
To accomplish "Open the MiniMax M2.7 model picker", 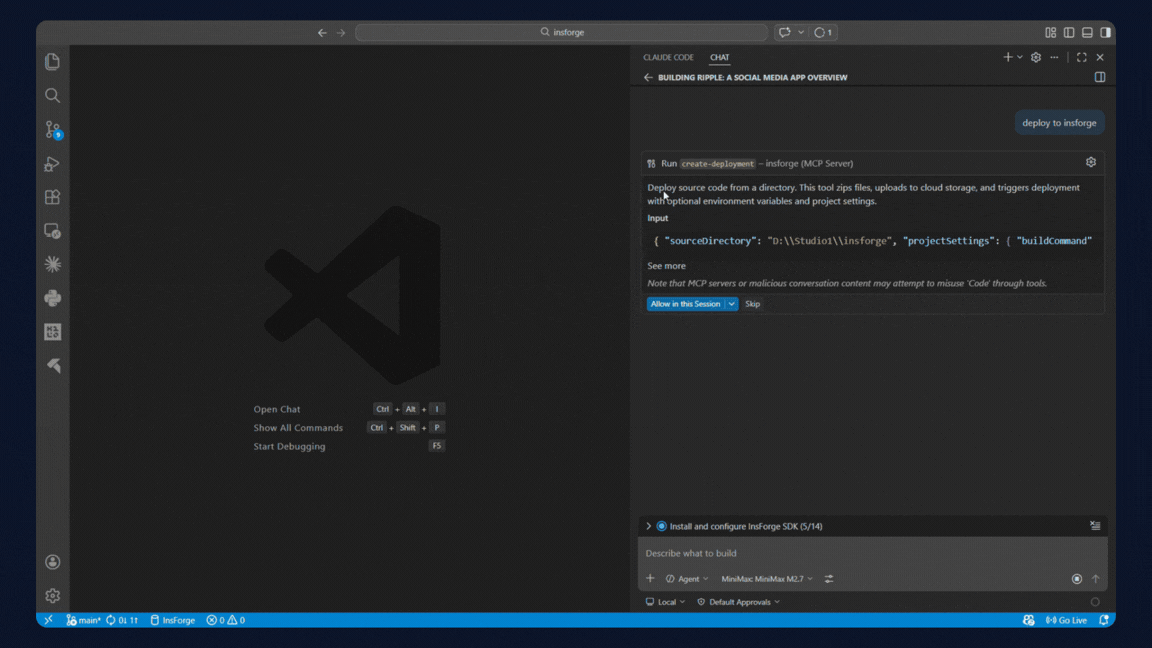I will point(767,579).
